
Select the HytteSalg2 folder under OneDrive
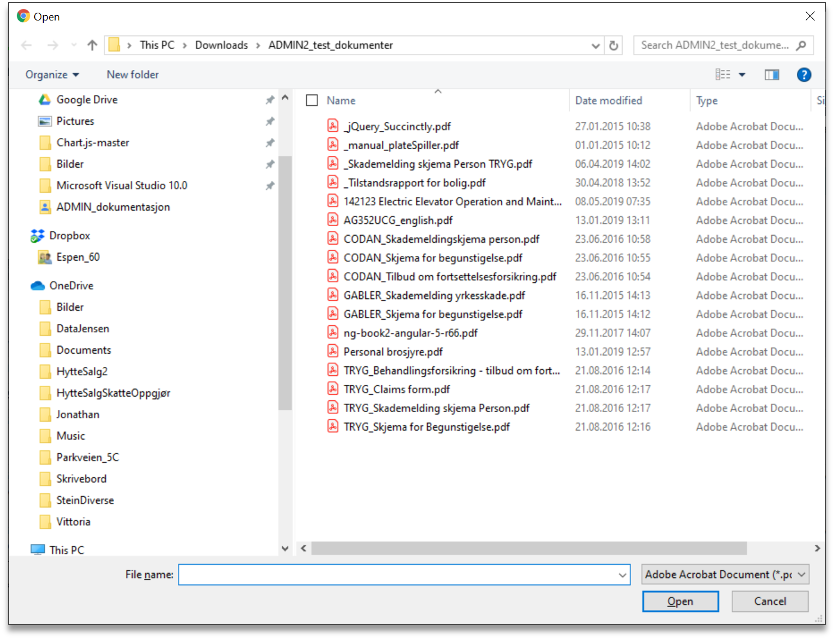click(x=82, y=372)
